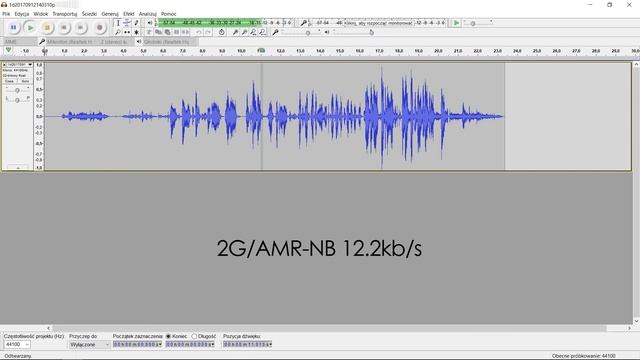This screenshot has width=640, height=360.
Task: Click the green Play-at-speed button
Action: 456,23
